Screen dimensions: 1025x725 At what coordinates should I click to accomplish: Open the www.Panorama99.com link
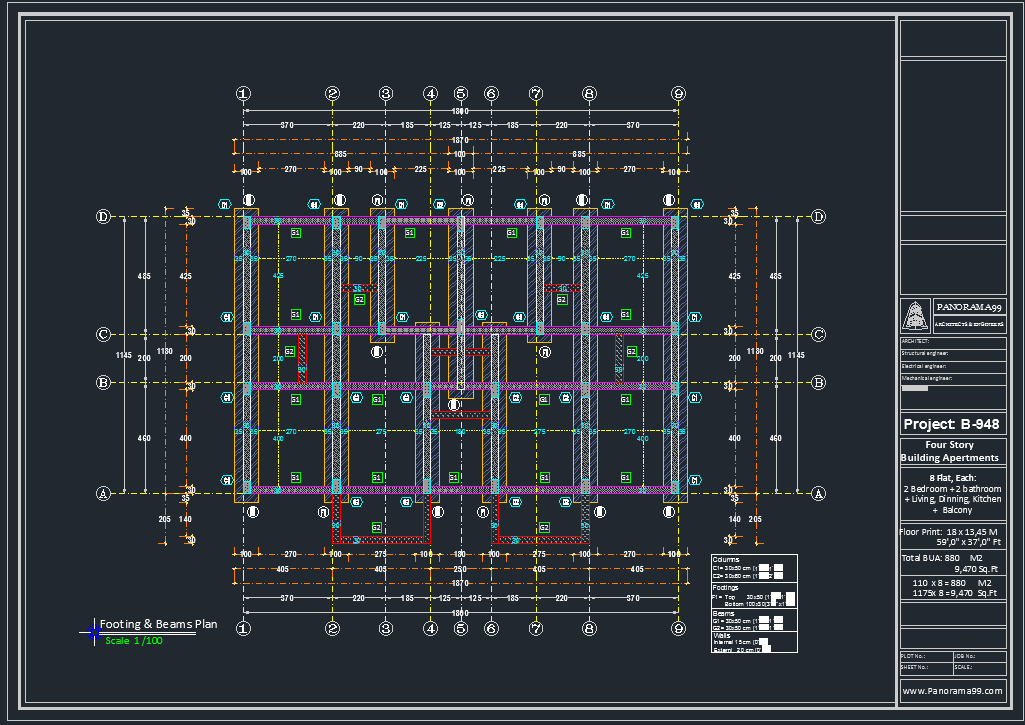pos(952,691)
